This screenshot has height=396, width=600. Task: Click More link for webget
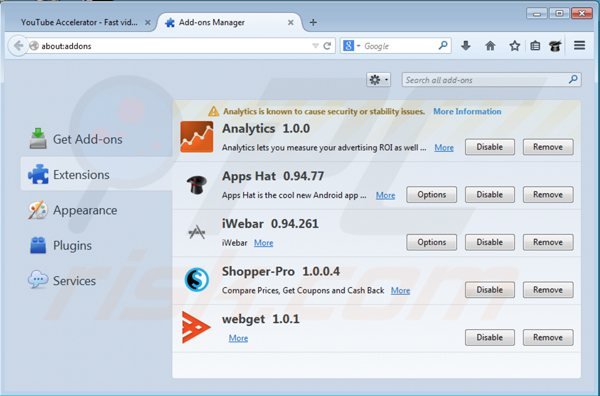[x=238, y=338]
